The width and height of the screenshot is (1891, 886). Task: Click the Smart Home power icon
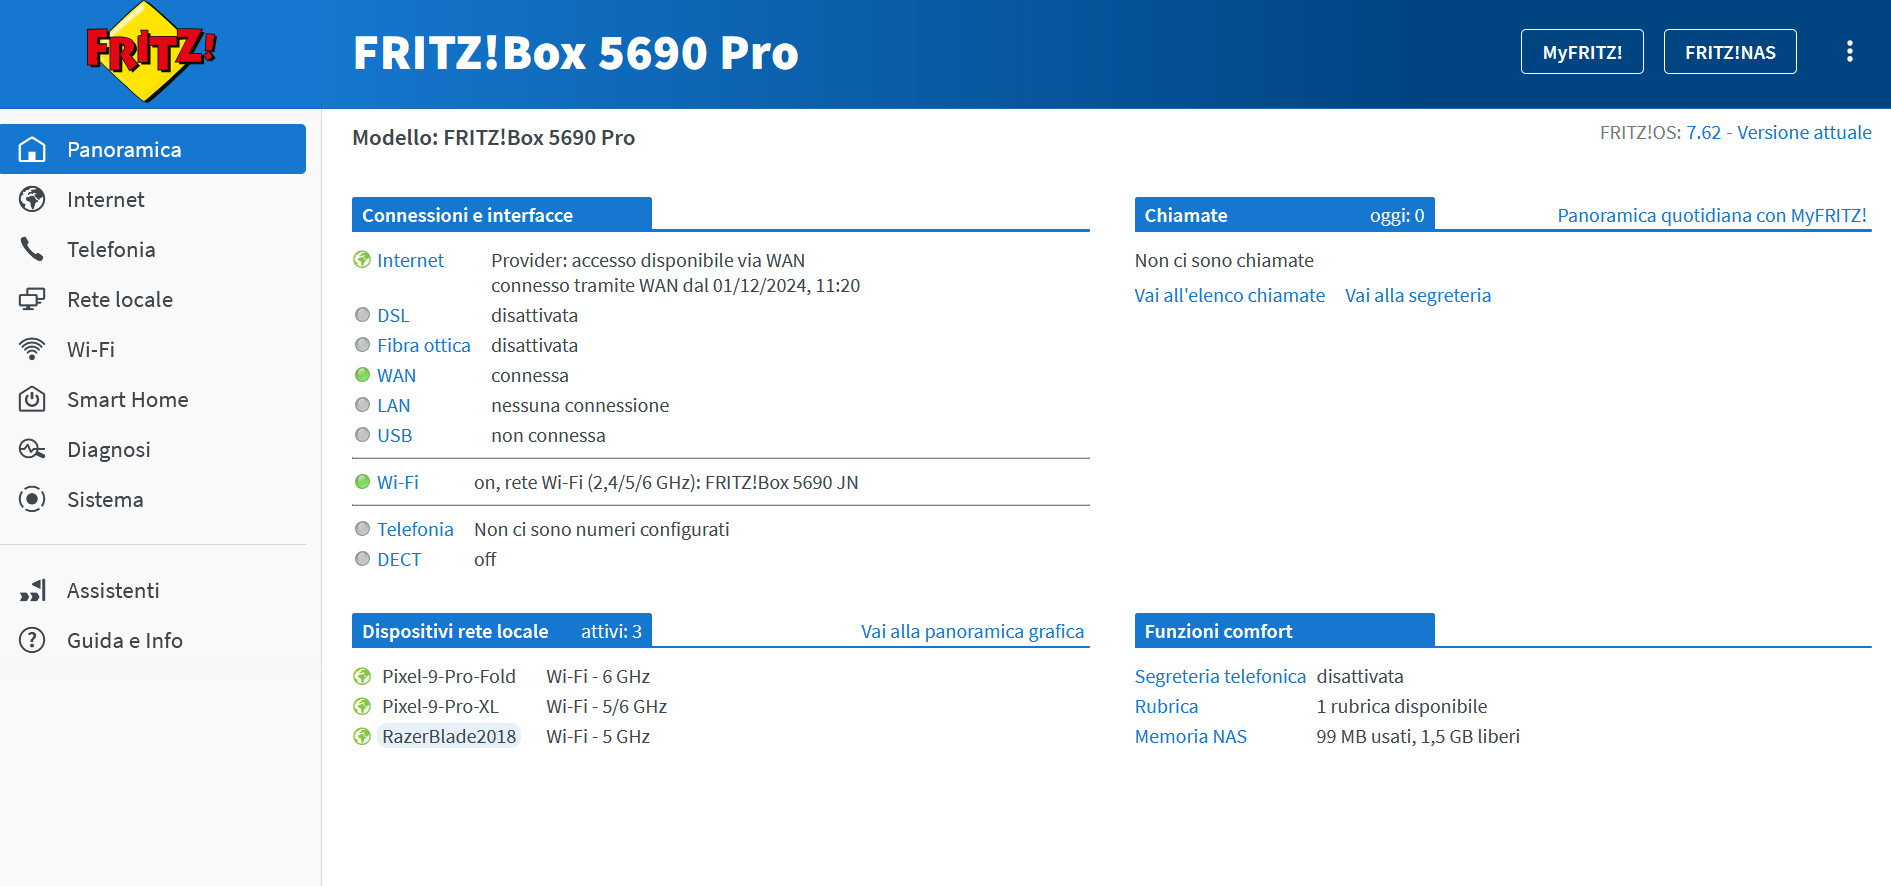32,399
